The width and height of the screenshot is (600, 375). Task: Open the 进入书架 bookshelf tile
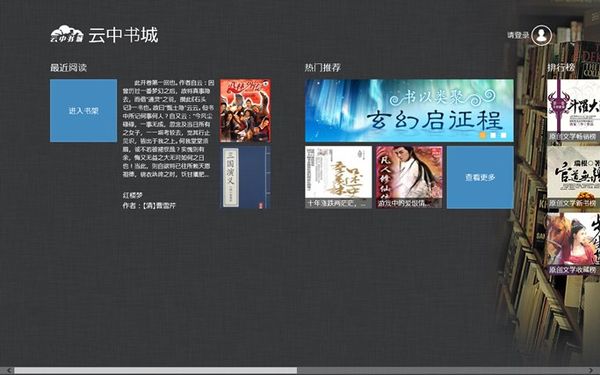point(83,111)
